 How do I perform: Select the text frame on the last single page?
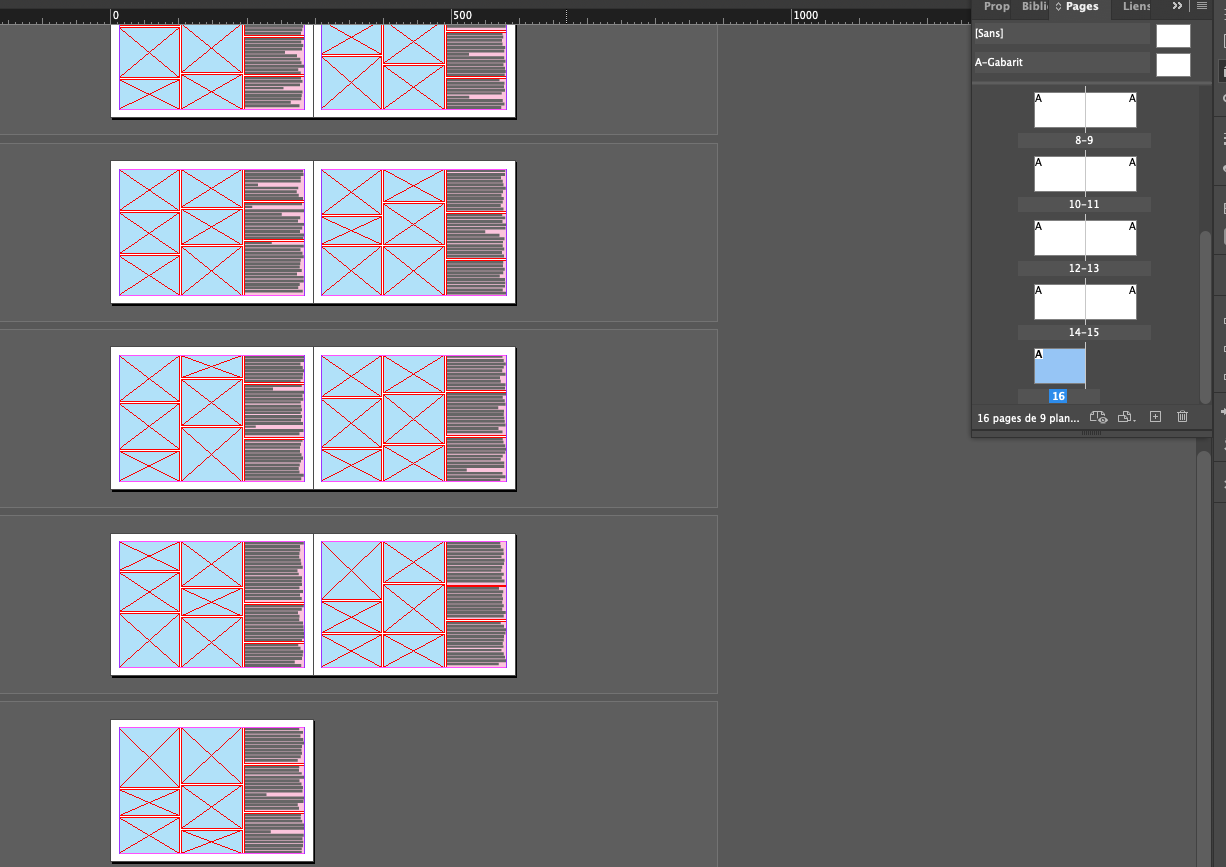pos(274,790)
